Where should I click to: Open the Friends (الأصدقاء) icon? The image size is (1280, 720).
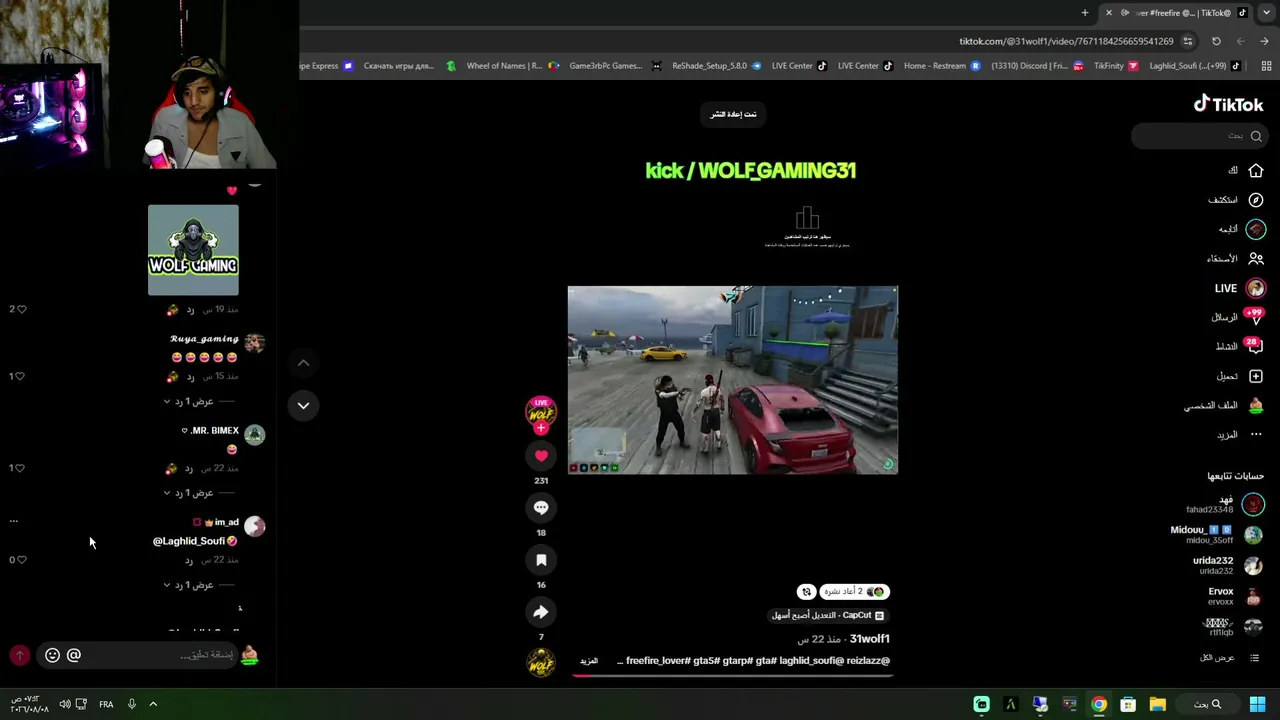1256,258
